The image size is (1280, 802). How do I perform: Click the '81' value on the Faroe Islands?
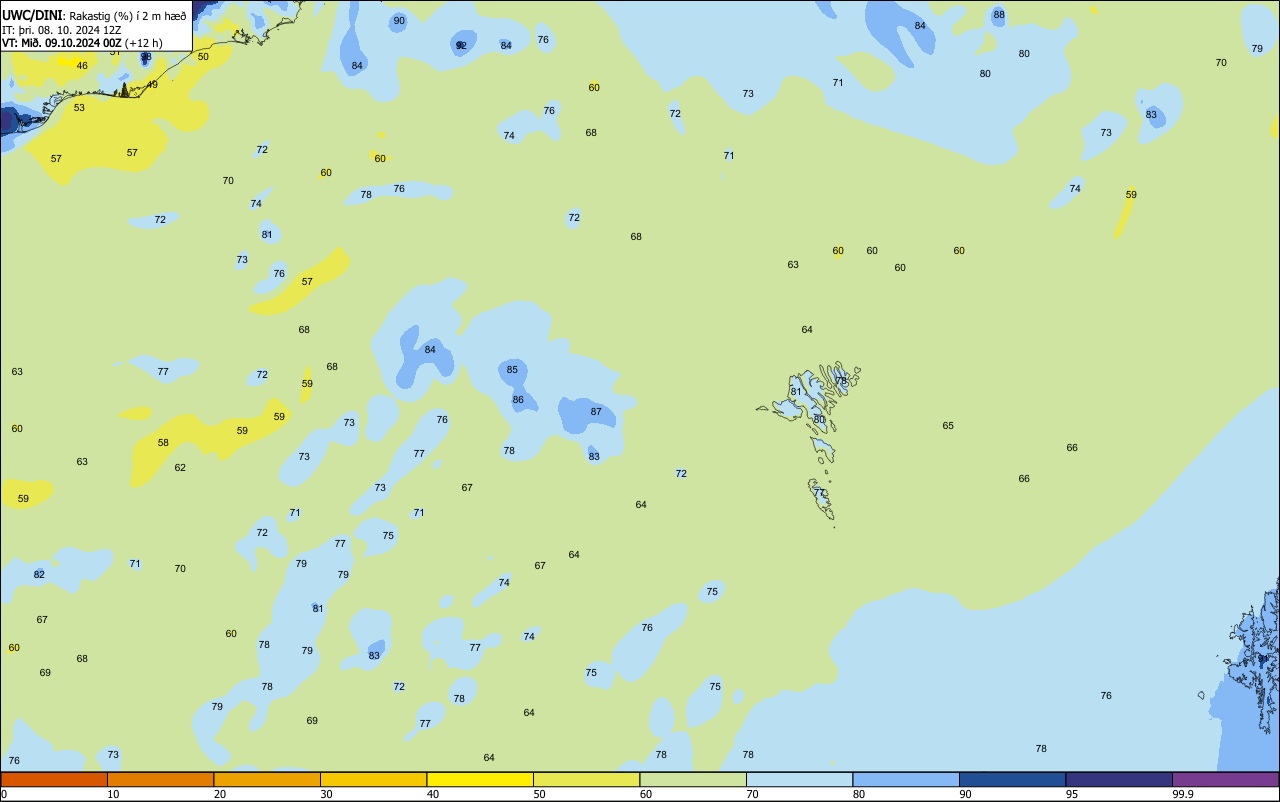click(796, 392)
